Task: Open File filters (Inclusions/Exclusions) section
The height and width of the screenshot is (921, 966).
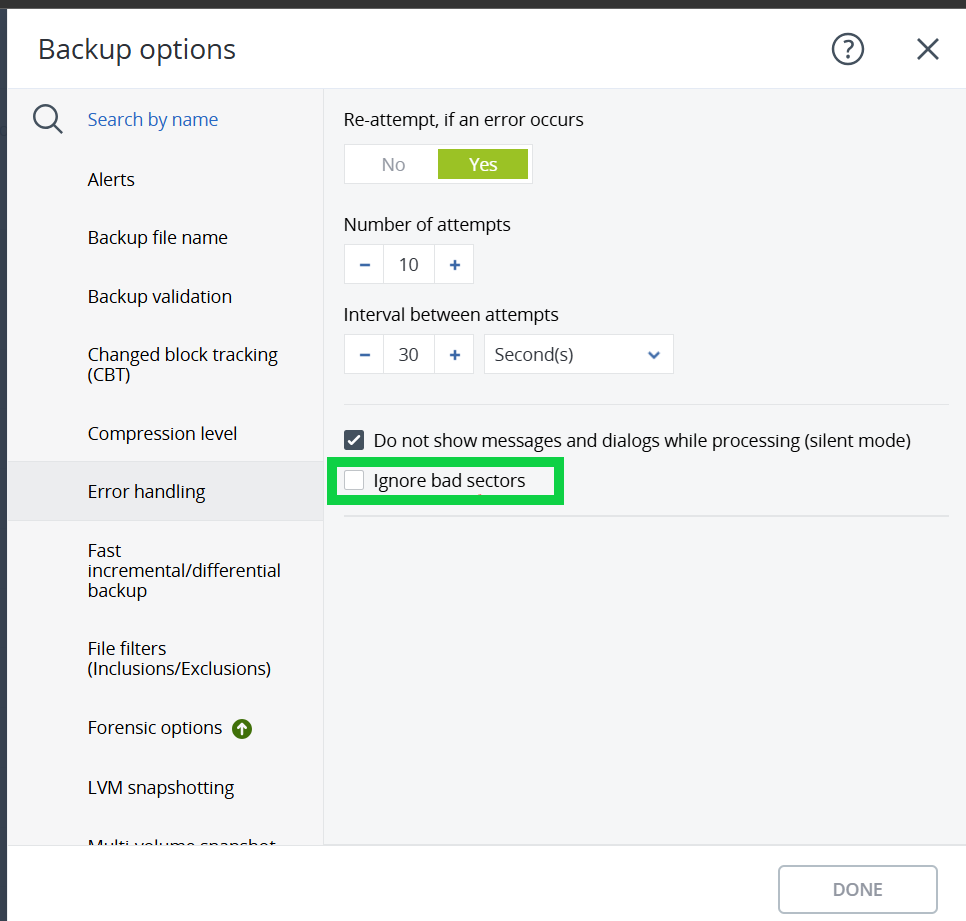Action: tap(179, 659)
